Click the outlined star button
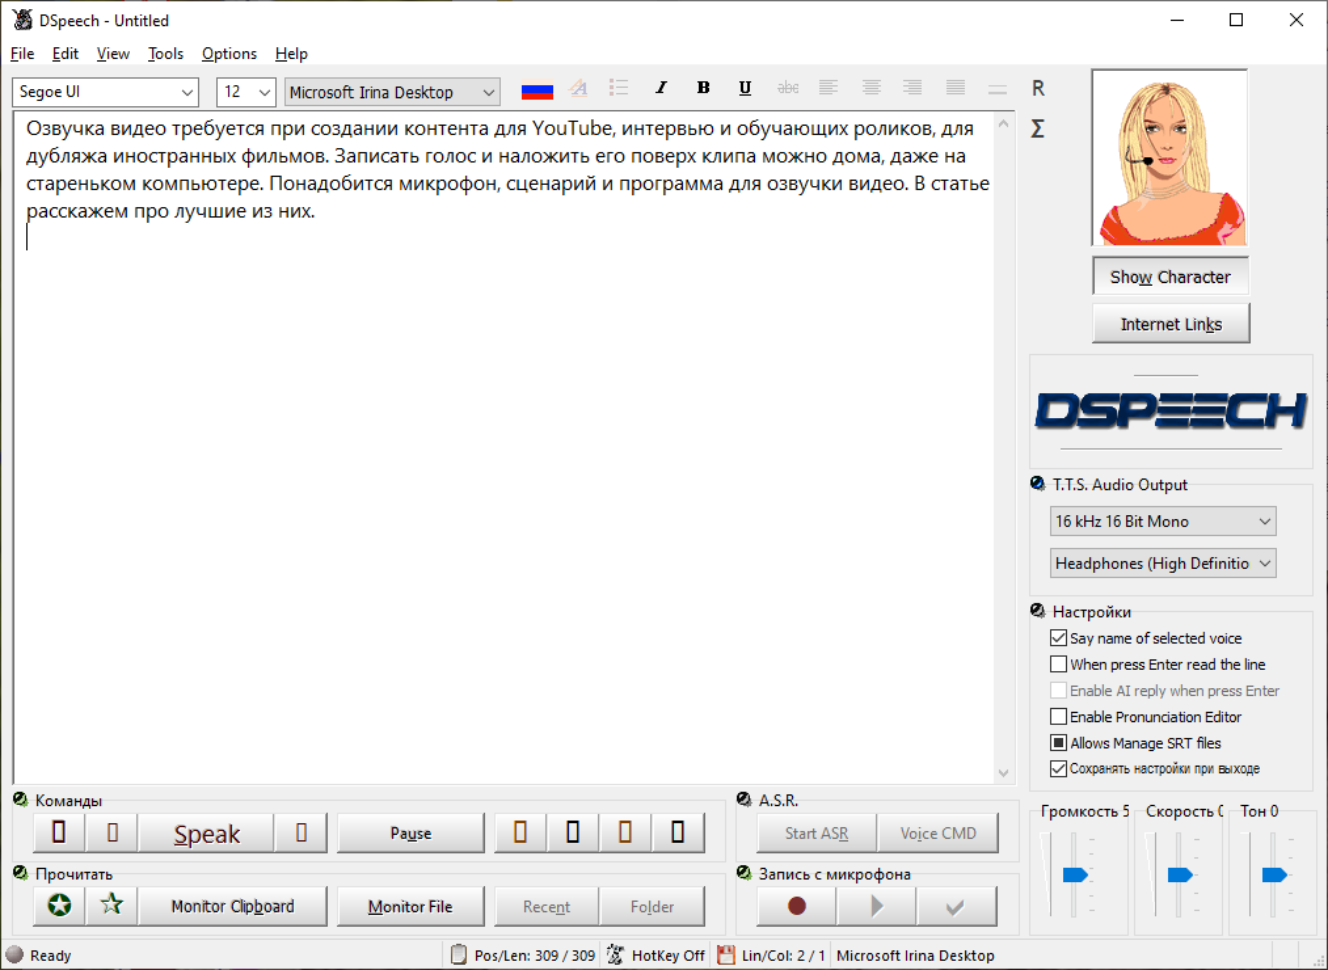 tap(112, 906)
